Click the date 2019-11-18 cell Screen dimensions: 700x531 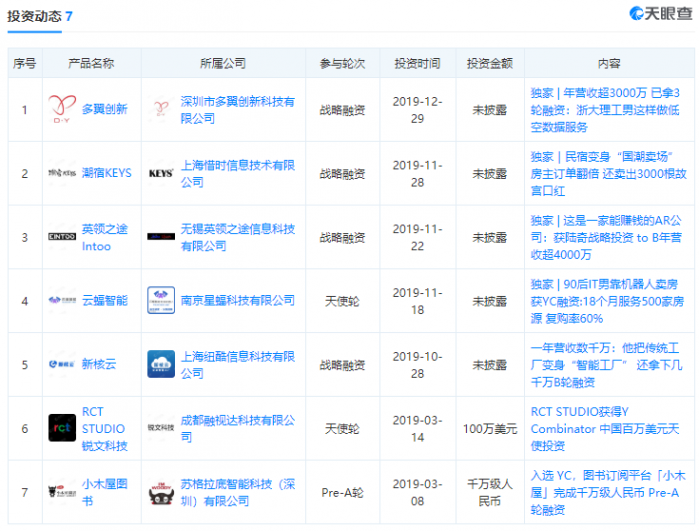click(417, 301)
